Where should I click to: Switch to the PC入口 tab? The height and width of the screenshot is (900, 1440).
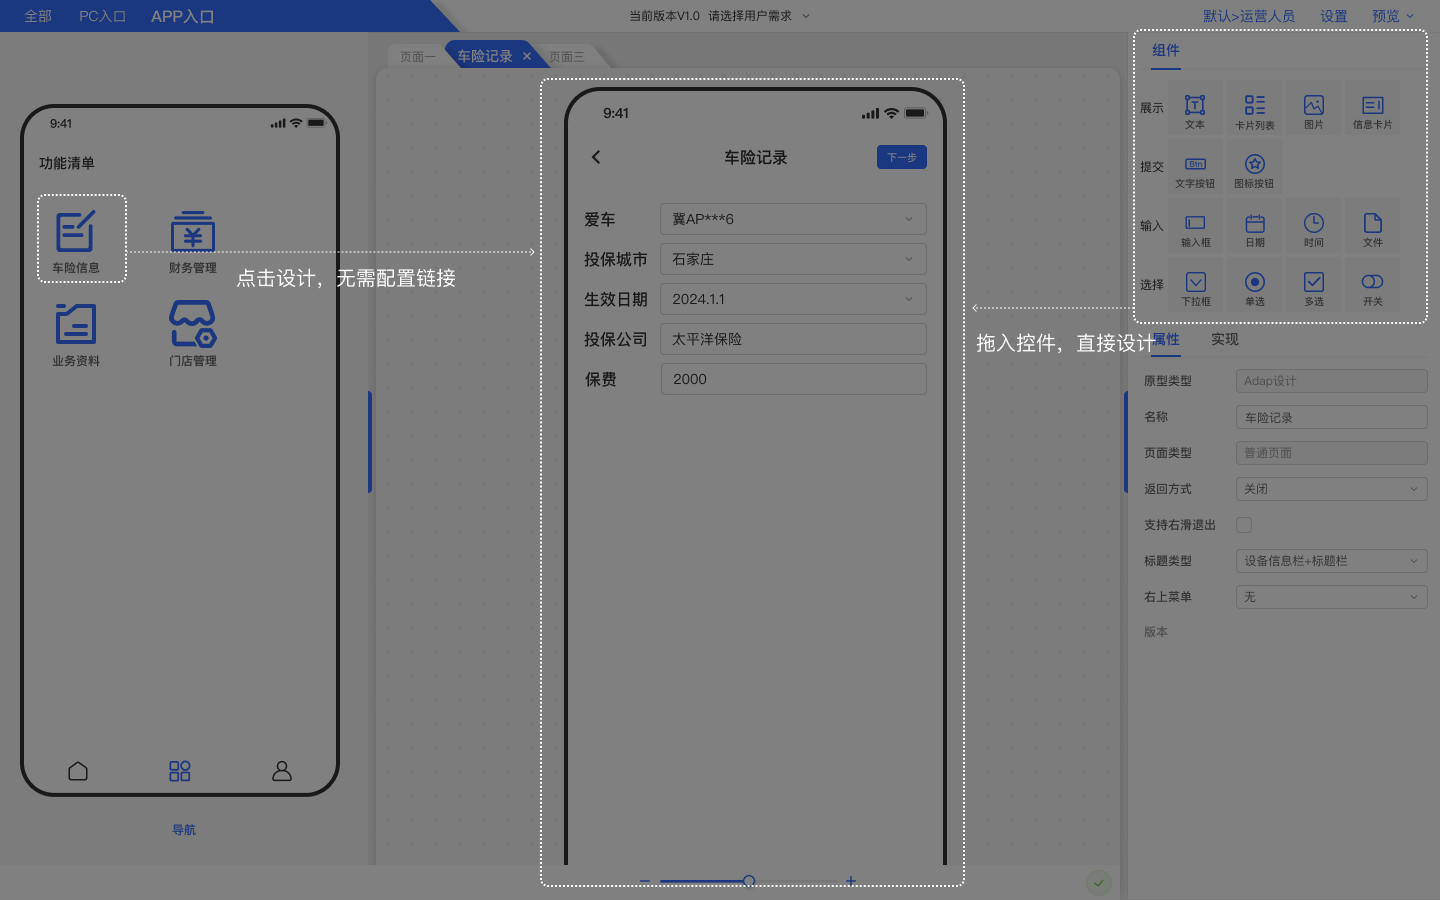[102, 16]
